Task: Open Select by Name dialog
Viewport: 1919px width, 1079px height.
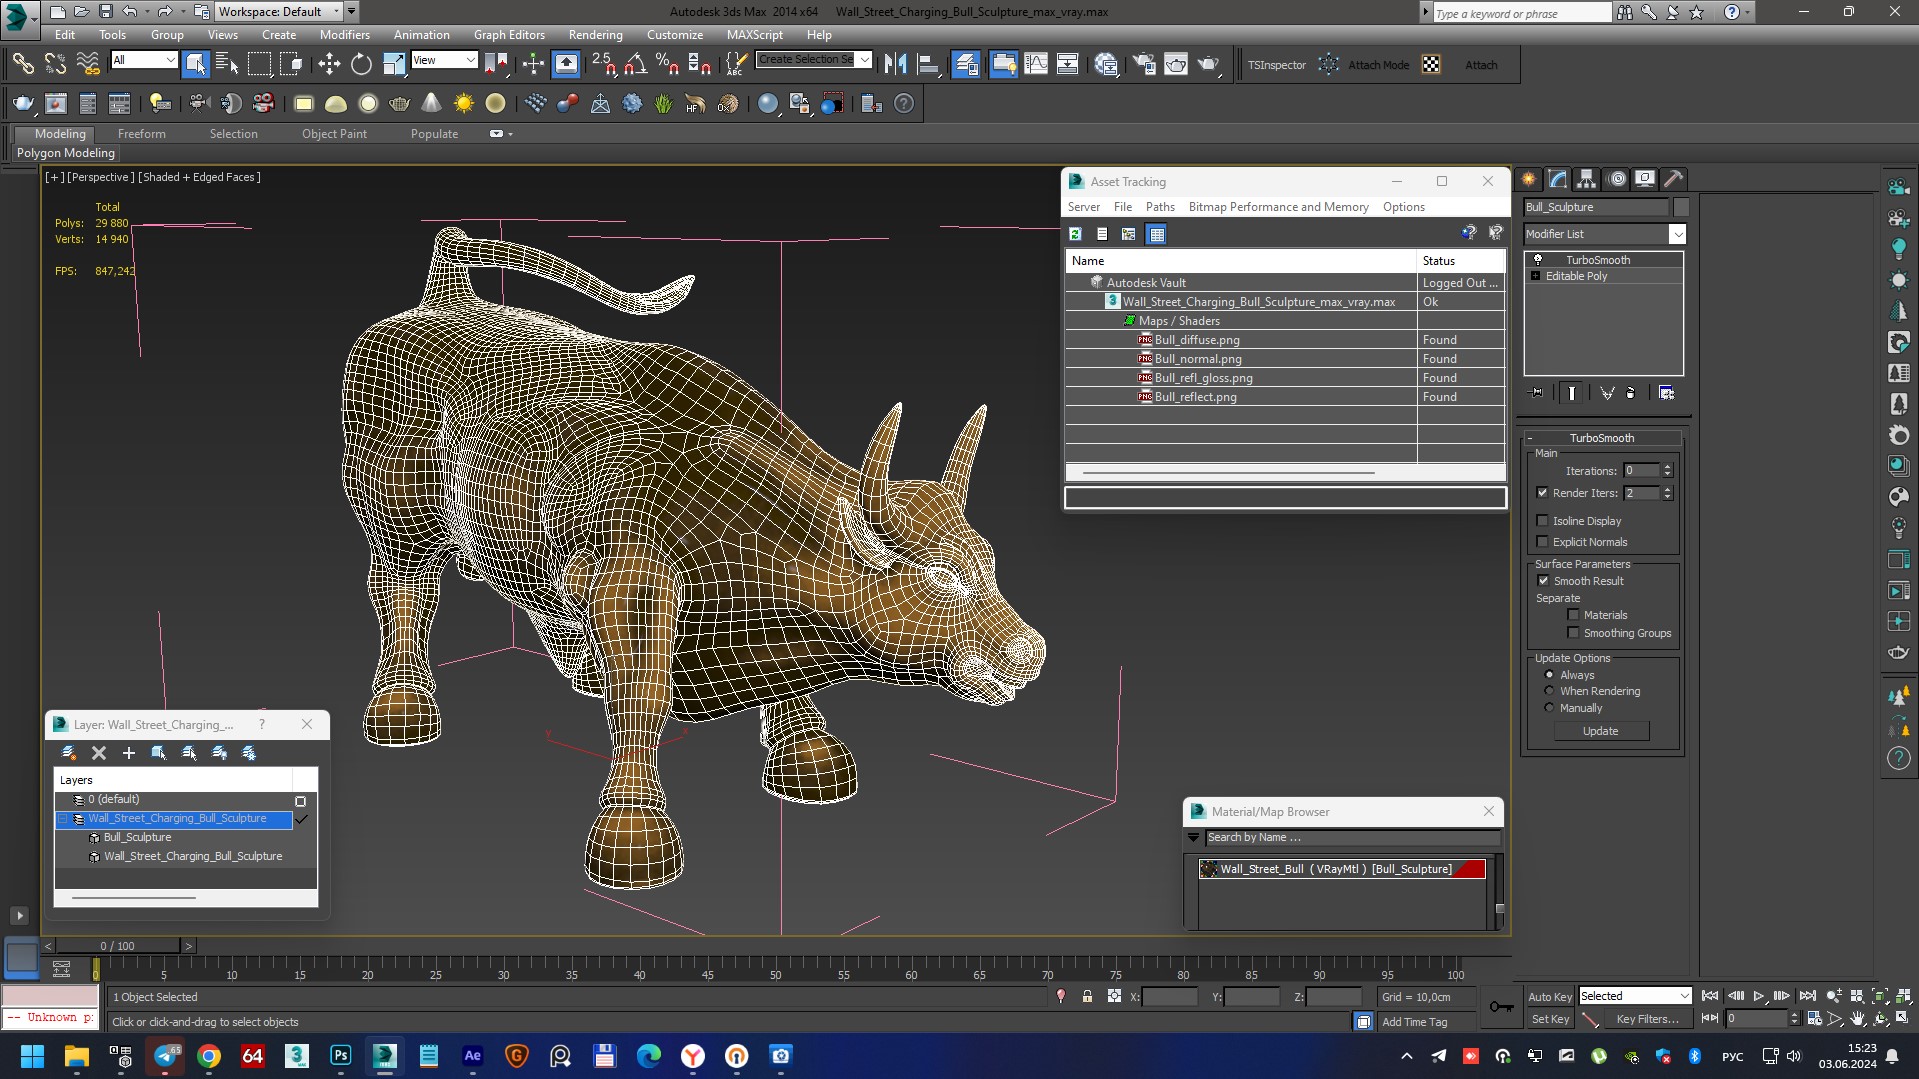Action: [x=227, y=65]
